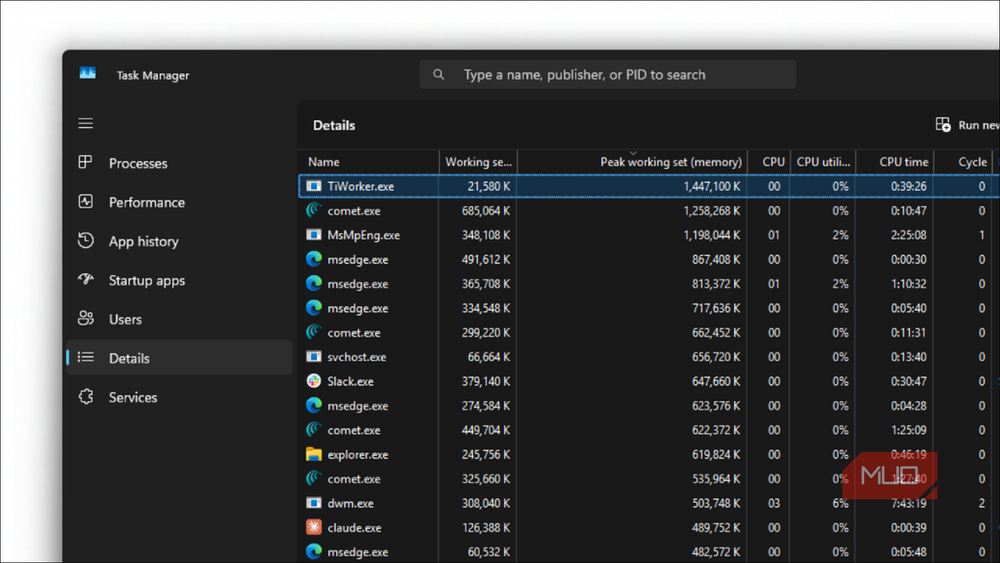Select the TiWorker.exe row name
The height and width of the screenshot is (563, 1000).
click(360, 186)
